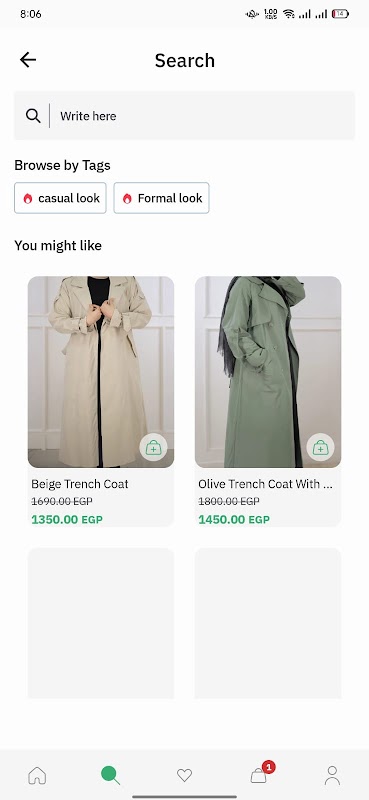Go back using the arrow icon

[x=28, y=60]
